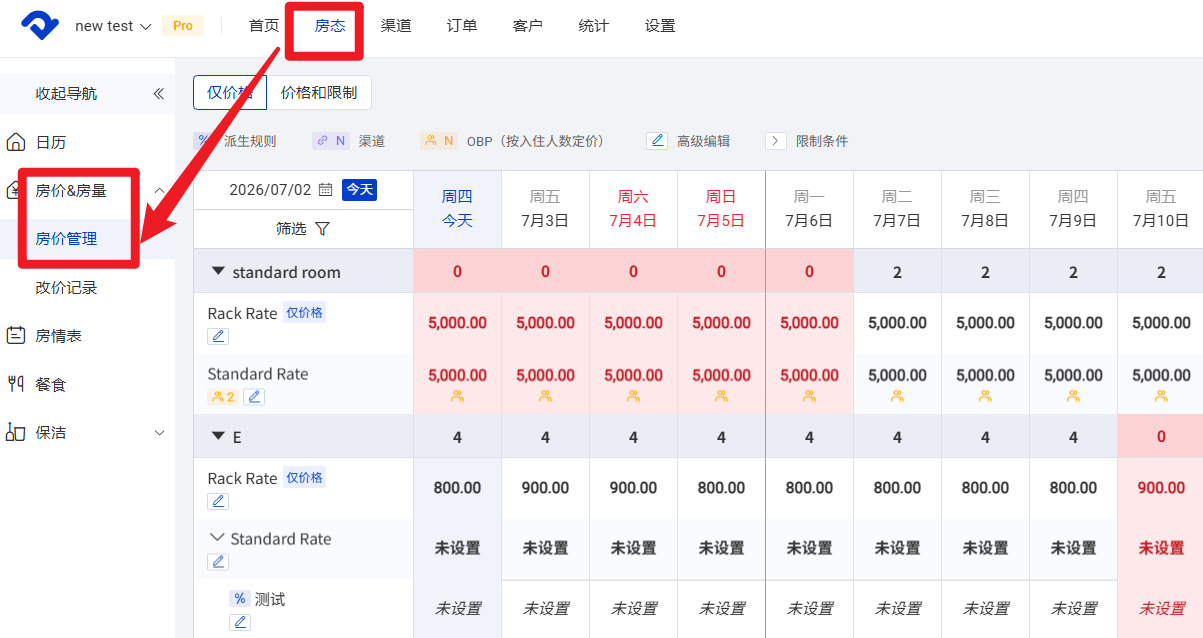Open the 客户 top menu
The width and height of the screenshot is (1203, 638).
[x=528, y=26]
